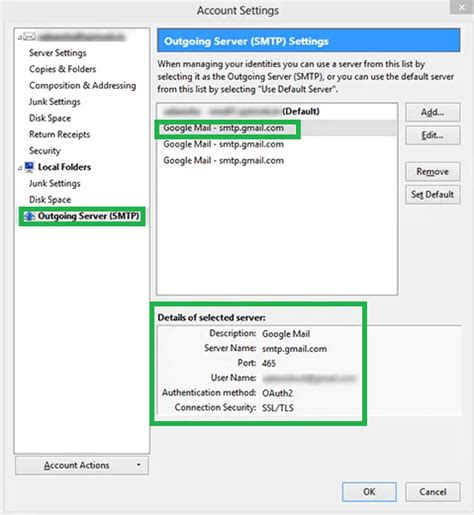
Task: Click the SSL/TLS connection security value
Action: pos(278,408)
